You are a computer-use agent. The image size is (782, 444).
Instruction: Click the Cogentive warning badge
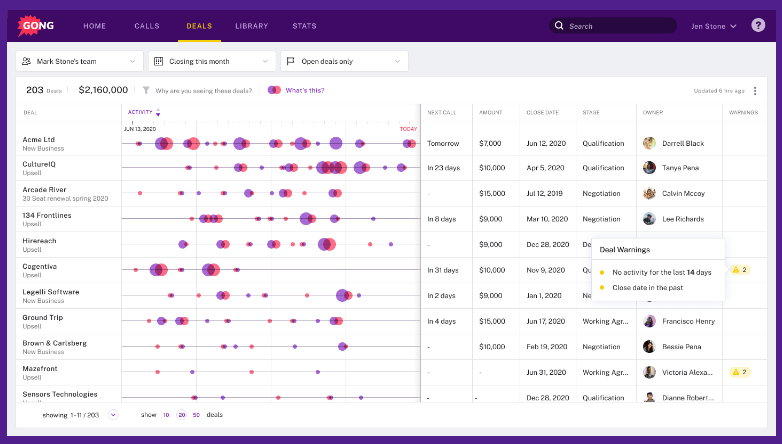tap(740, 270)
